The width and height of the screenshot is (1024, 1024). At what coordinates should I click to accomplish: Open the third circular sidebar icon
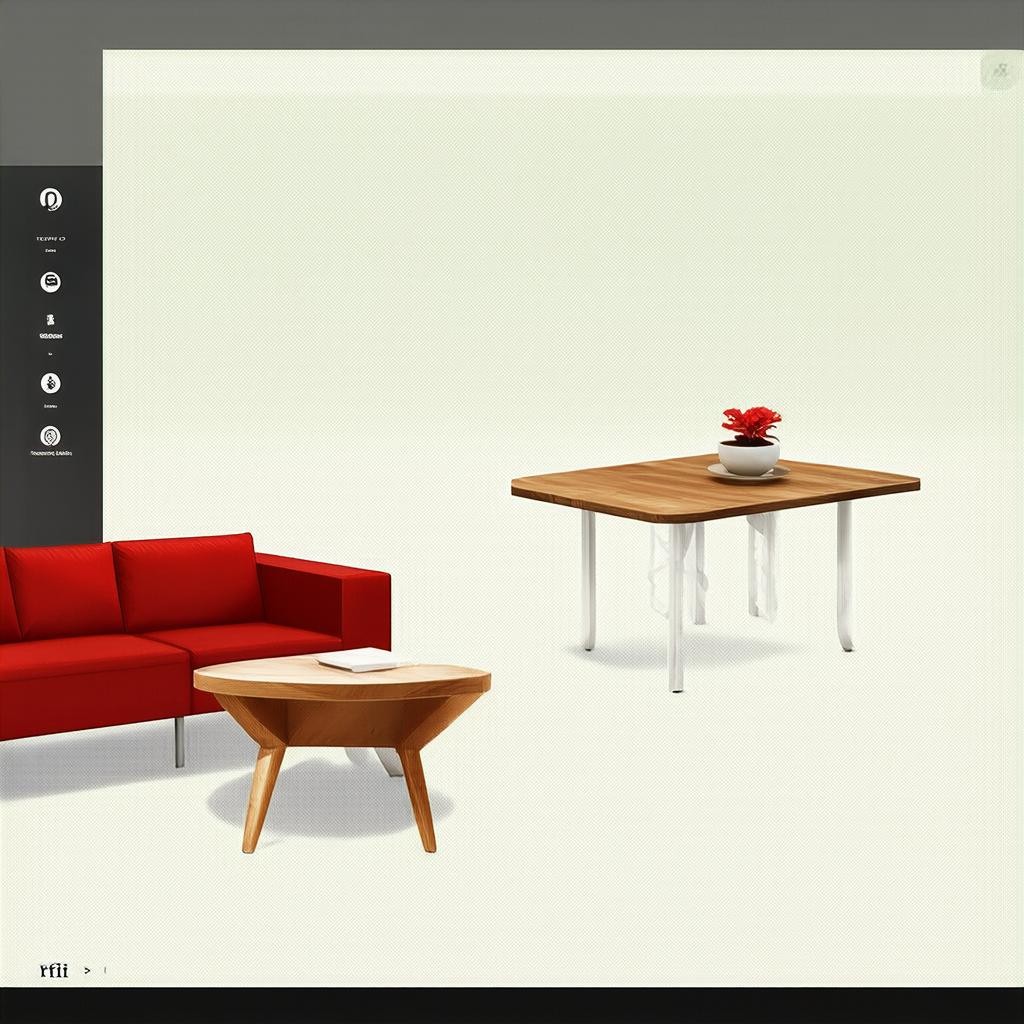coord(50,383)
